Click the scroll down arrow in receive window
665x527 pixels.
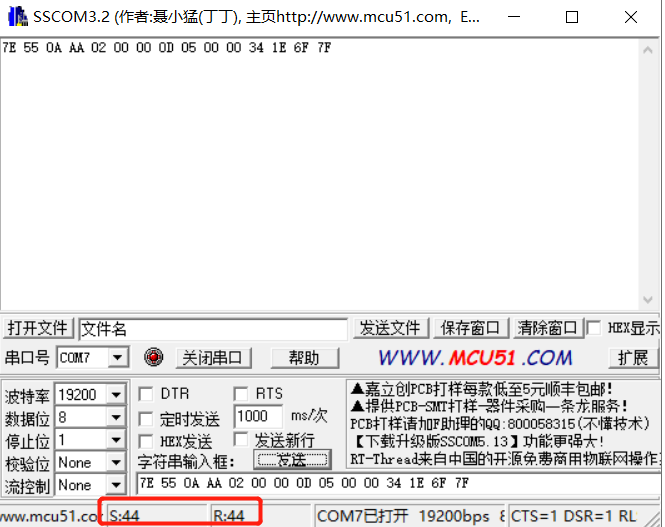click(x=647, y=300)
